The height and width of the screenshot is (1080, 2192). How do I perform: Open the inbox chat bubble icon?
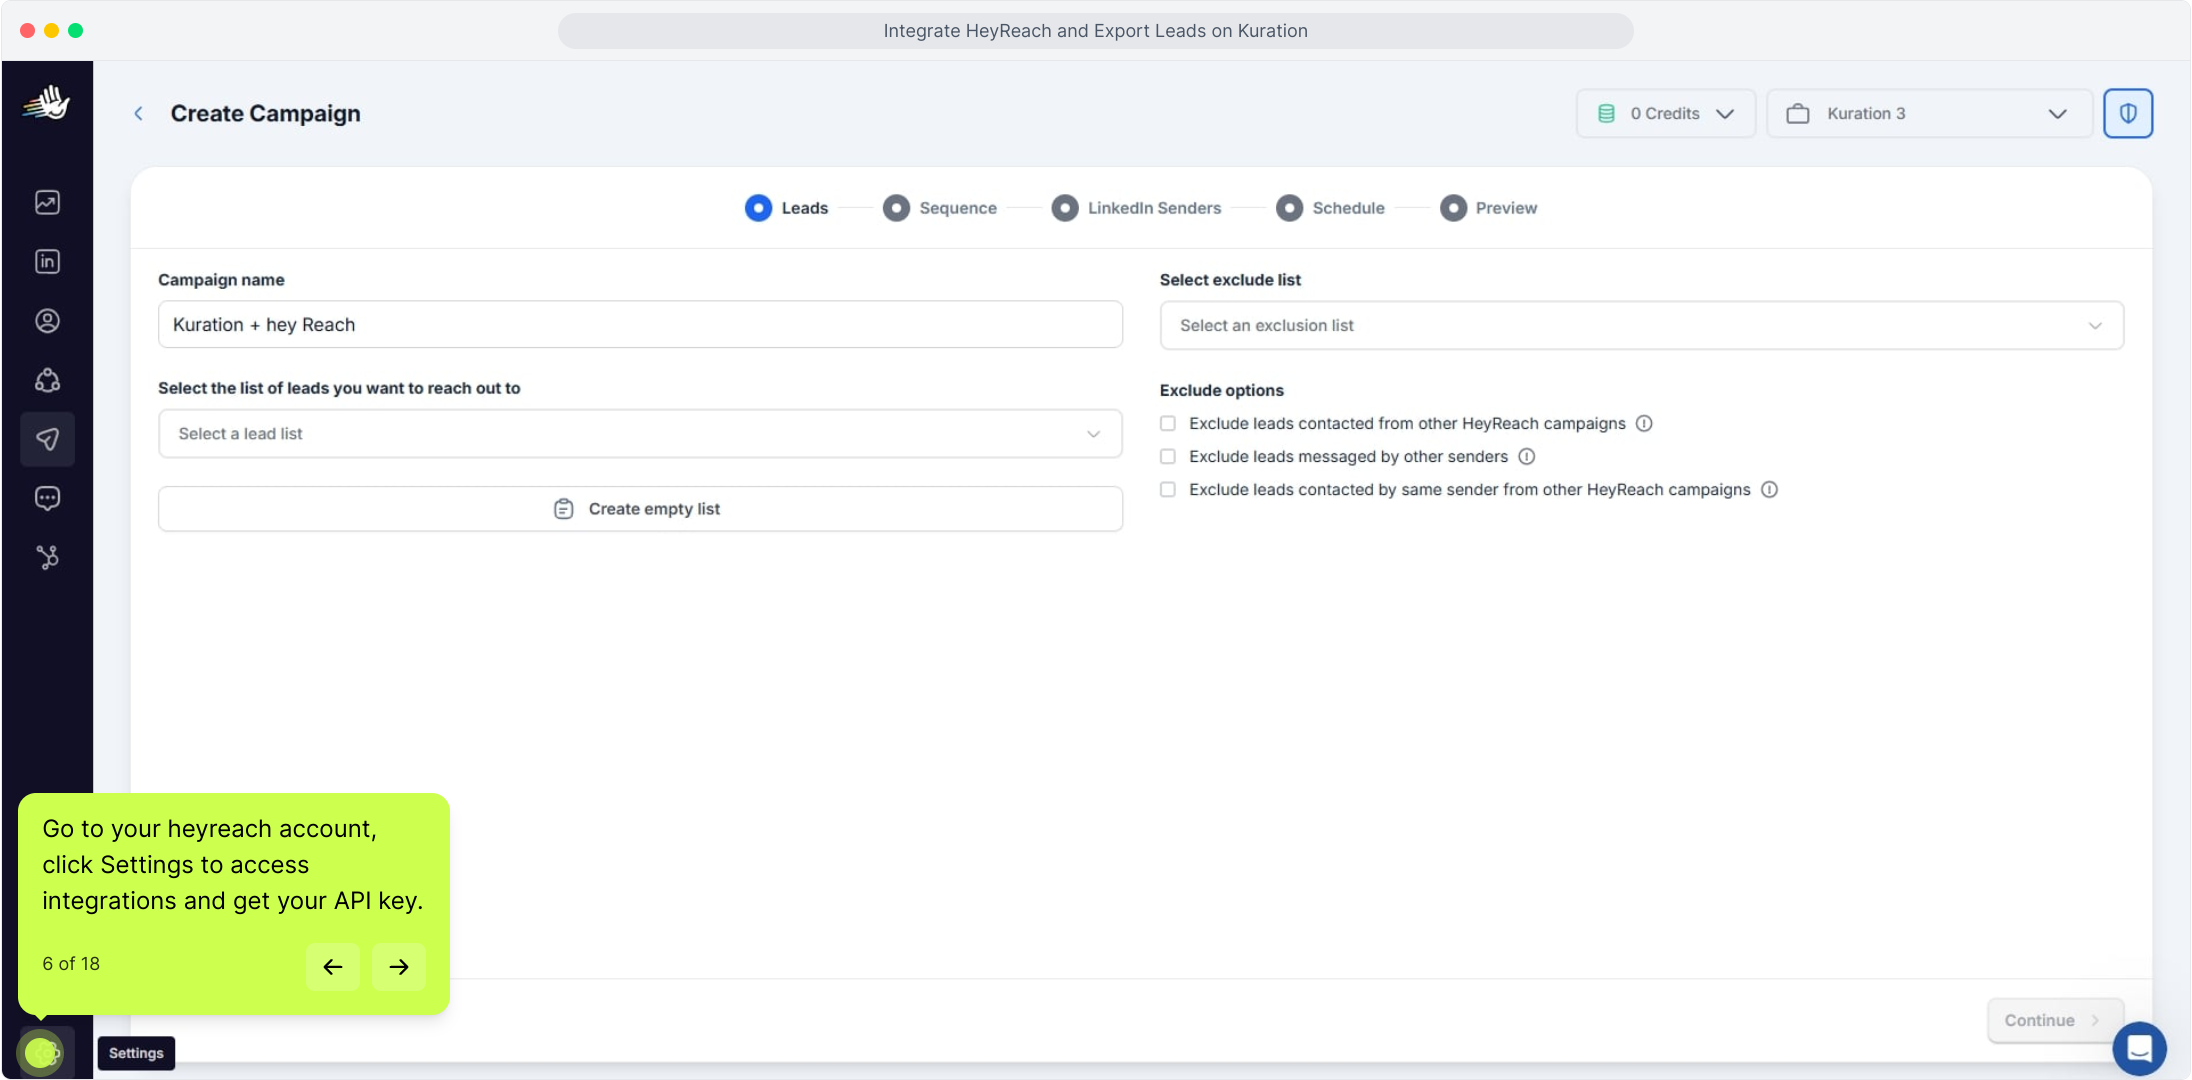(x=47, y=498)
